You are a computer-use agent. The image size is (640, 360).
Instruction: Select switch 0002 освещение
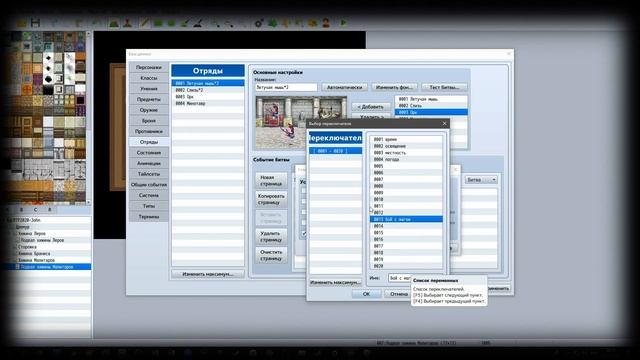click(406, 146)
